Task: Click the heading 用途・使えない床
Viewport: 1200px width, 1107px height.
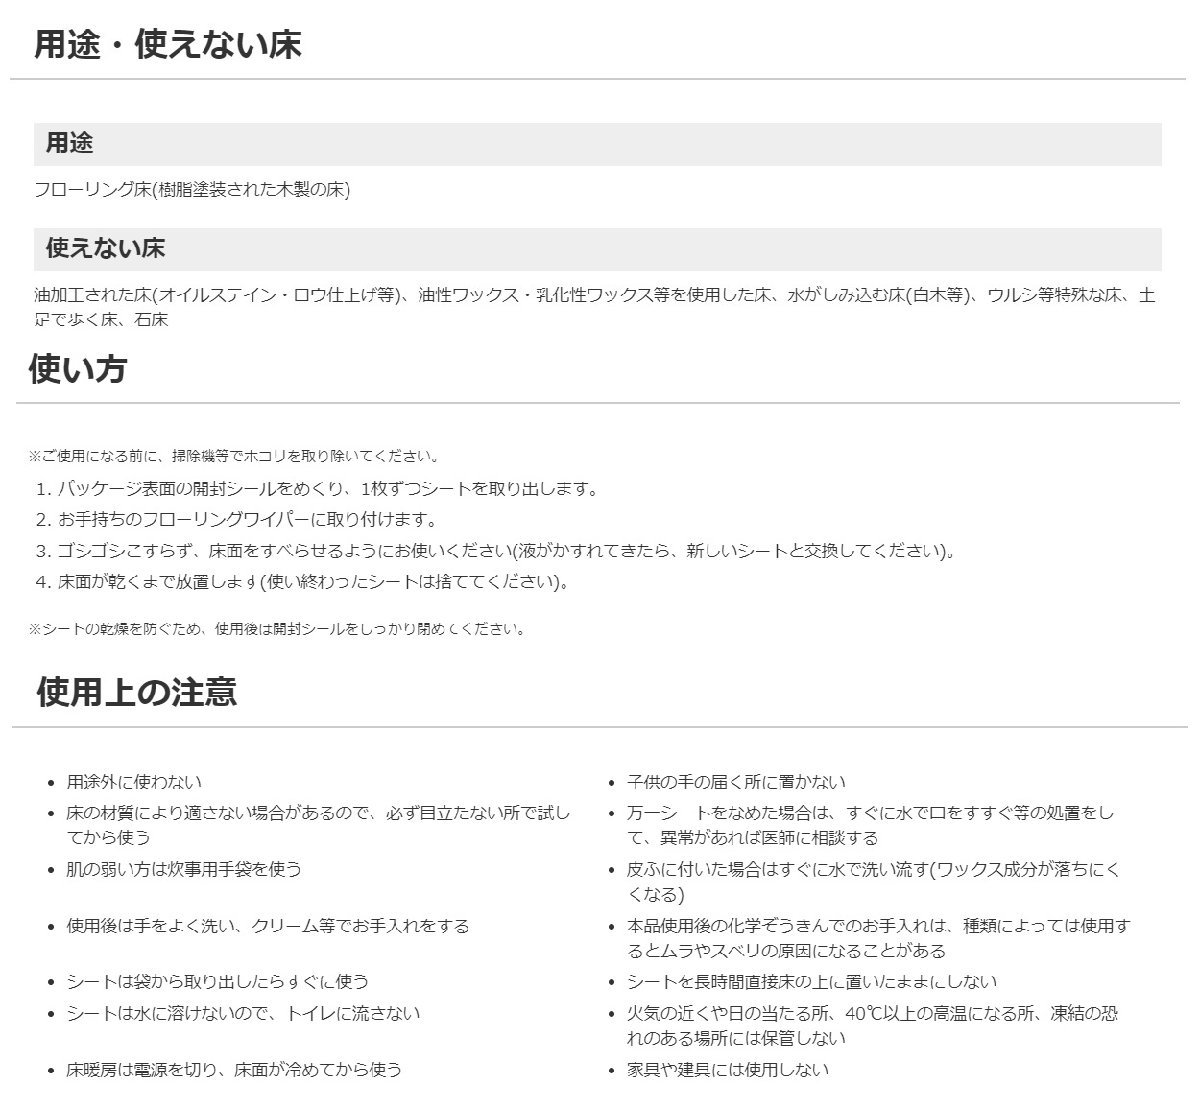Action: pos(168,44)
